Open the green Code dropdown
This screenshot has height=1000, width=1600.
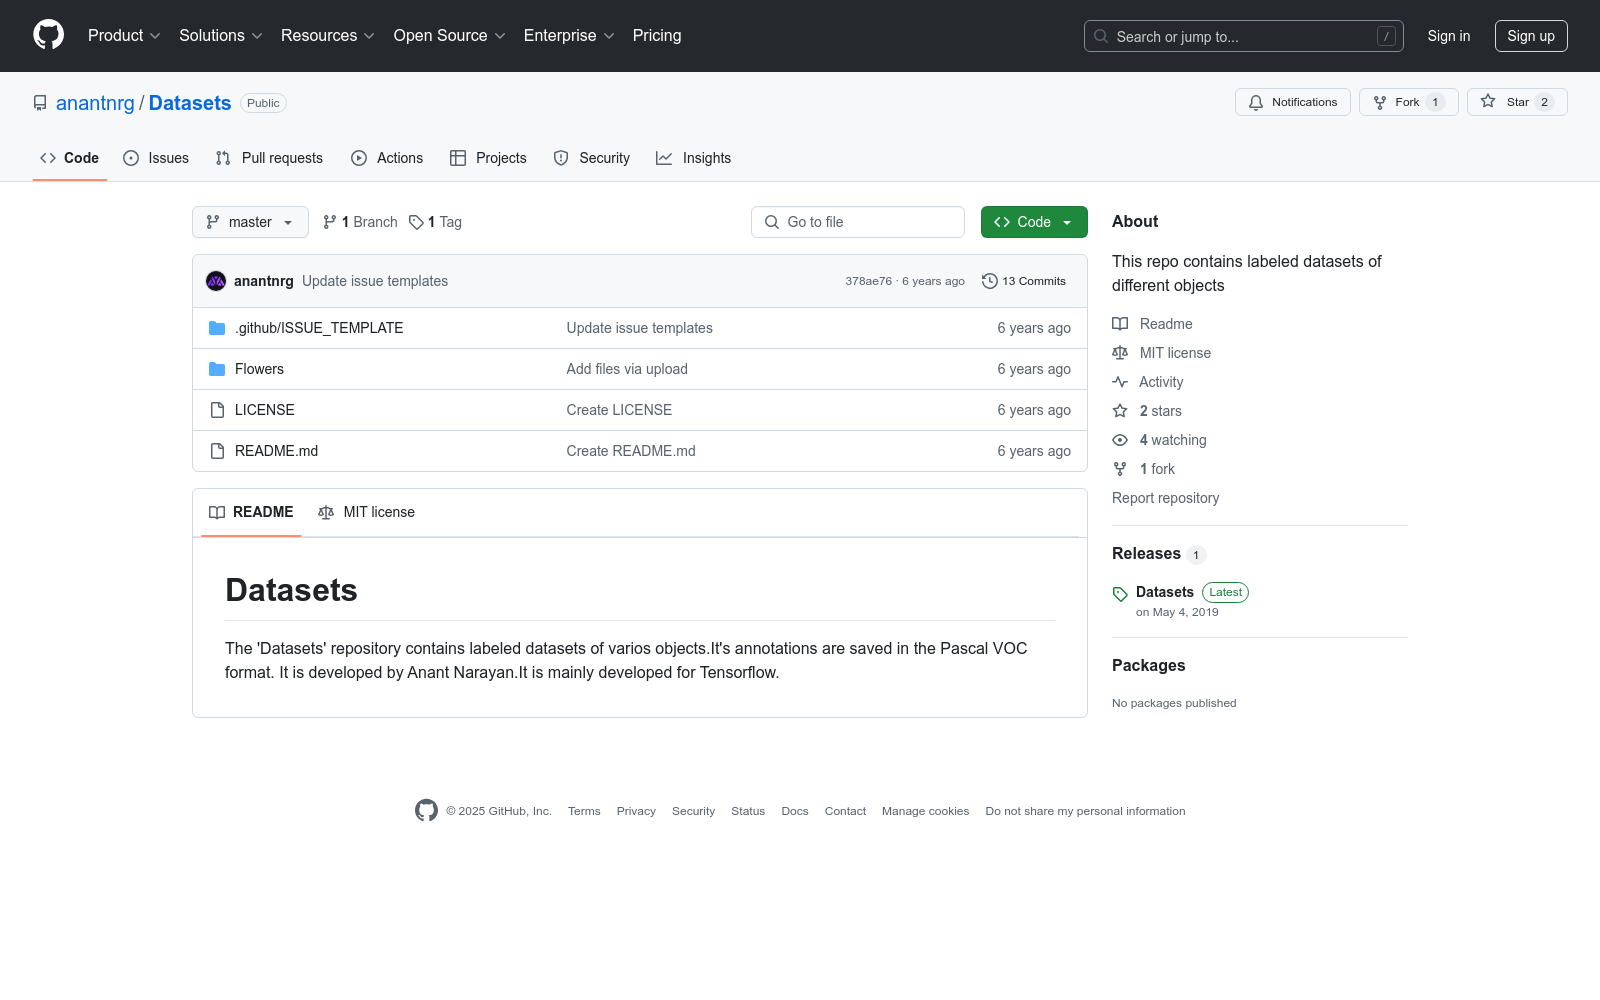(x=1034, y=222)
